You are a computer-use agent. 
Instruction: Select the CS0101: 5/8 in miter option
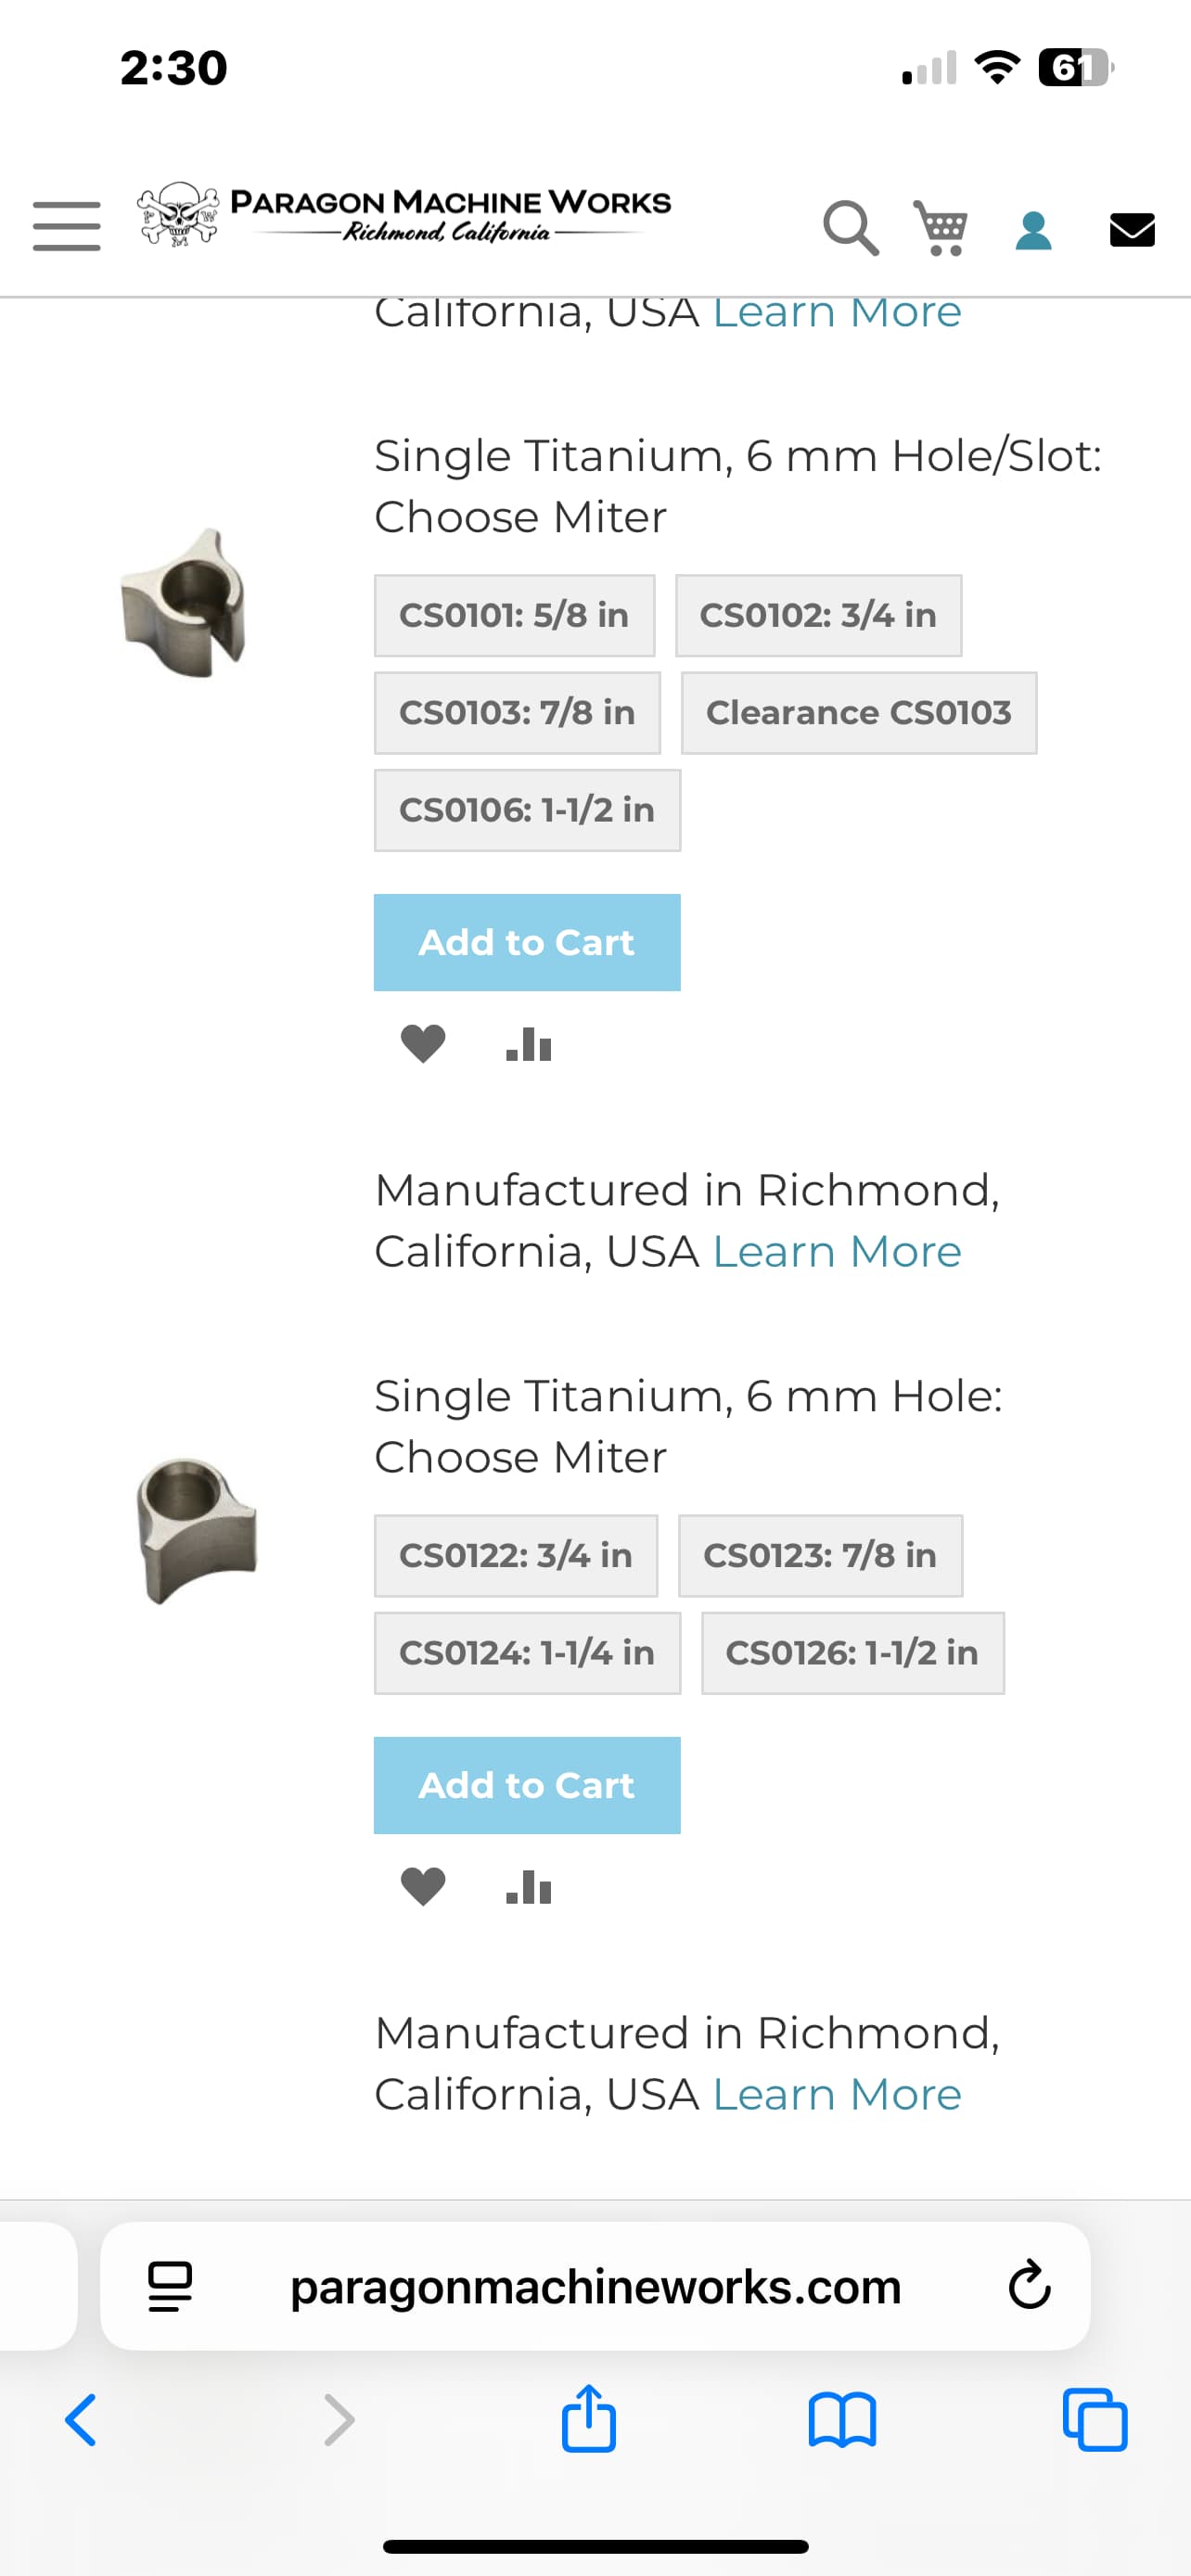coord(514,615)
